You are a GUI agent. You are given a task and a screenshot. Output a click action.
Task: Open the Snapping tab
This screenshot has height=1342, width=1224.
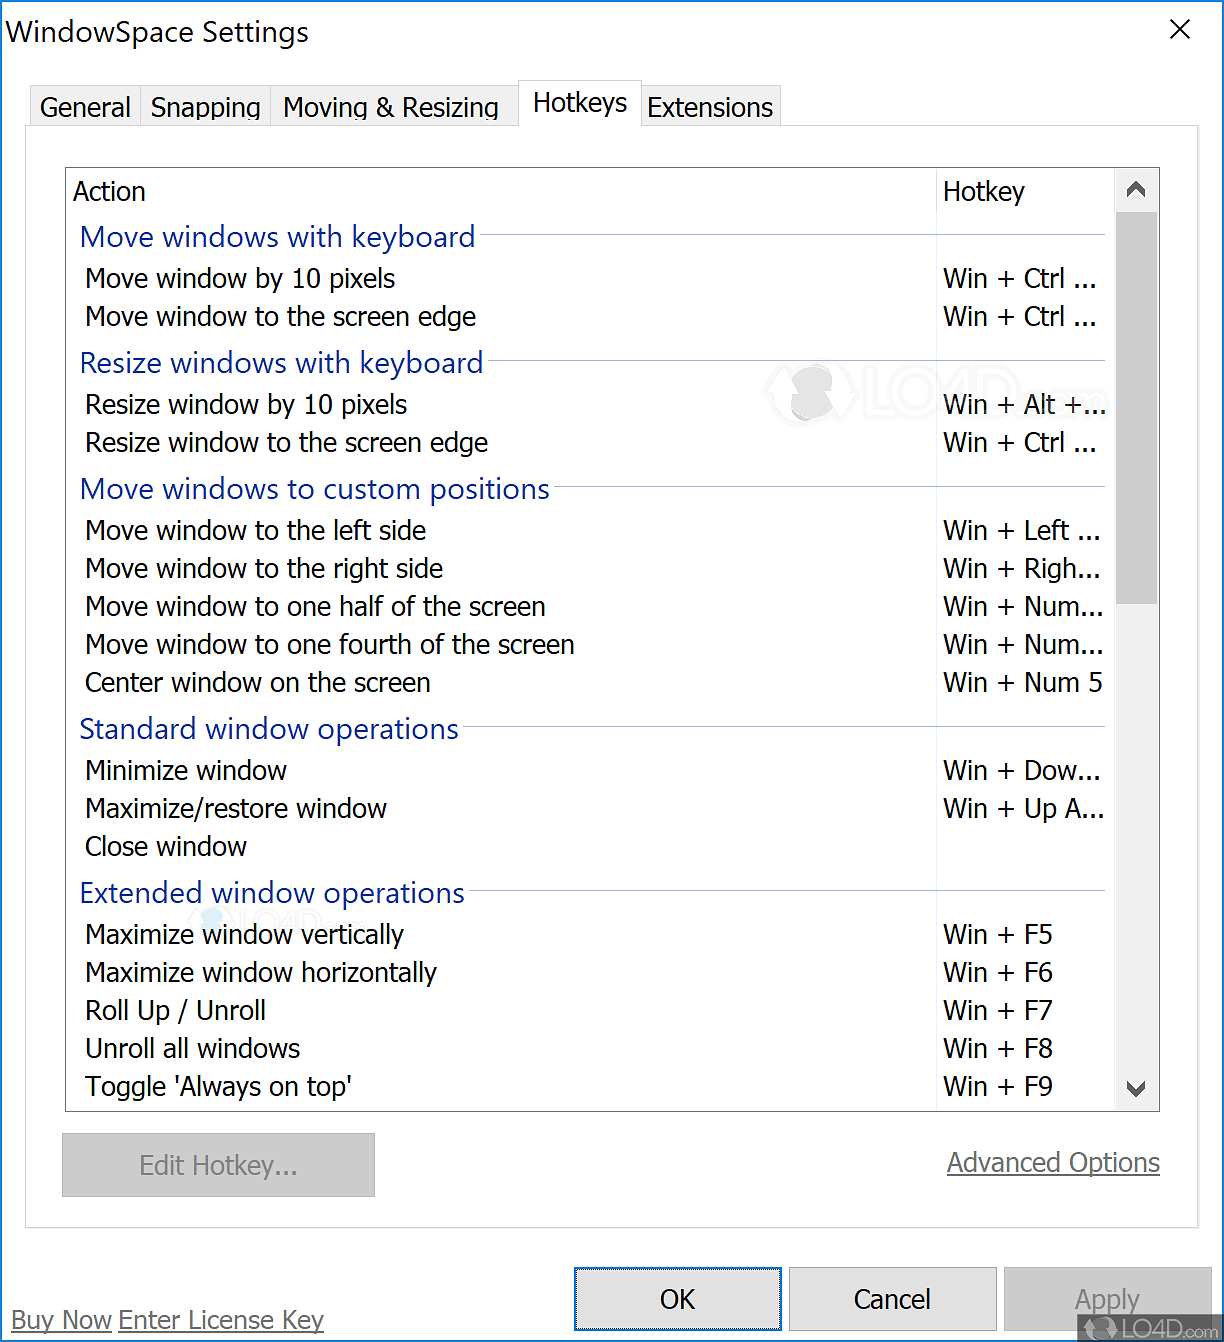pyautogui.click(x=205, y=107)
